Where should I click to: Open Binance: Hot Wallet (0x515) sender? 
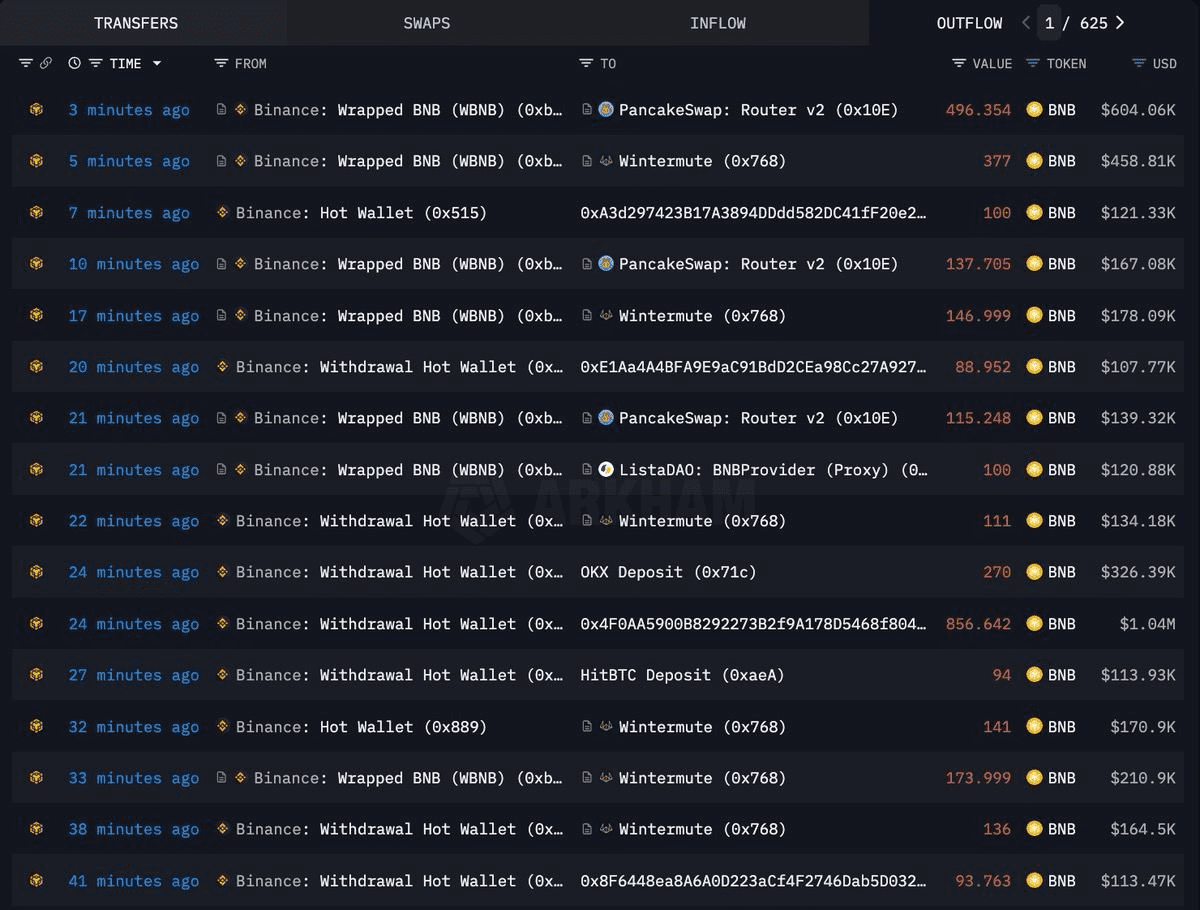tap(360, 213)
